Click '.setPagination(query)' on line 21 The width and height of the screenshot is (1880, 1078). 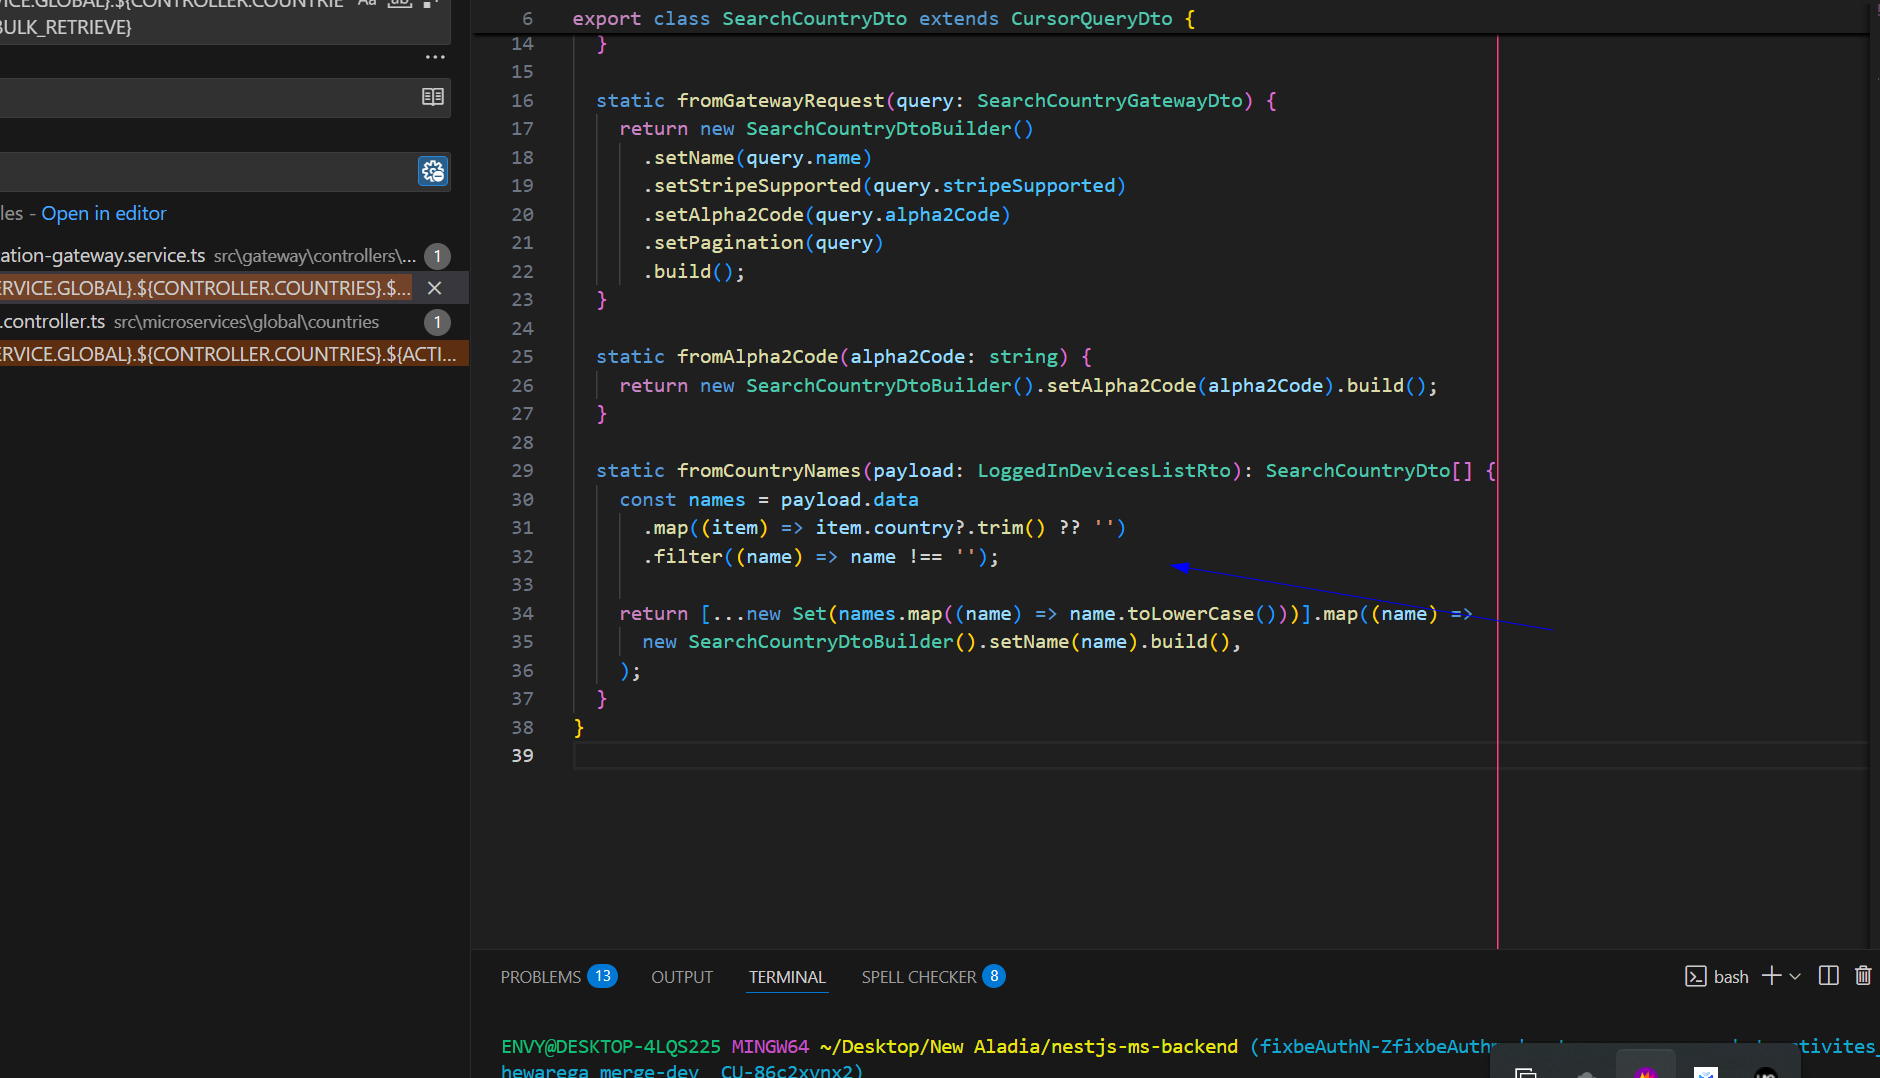pyautogui.click(x=763, y=242)
